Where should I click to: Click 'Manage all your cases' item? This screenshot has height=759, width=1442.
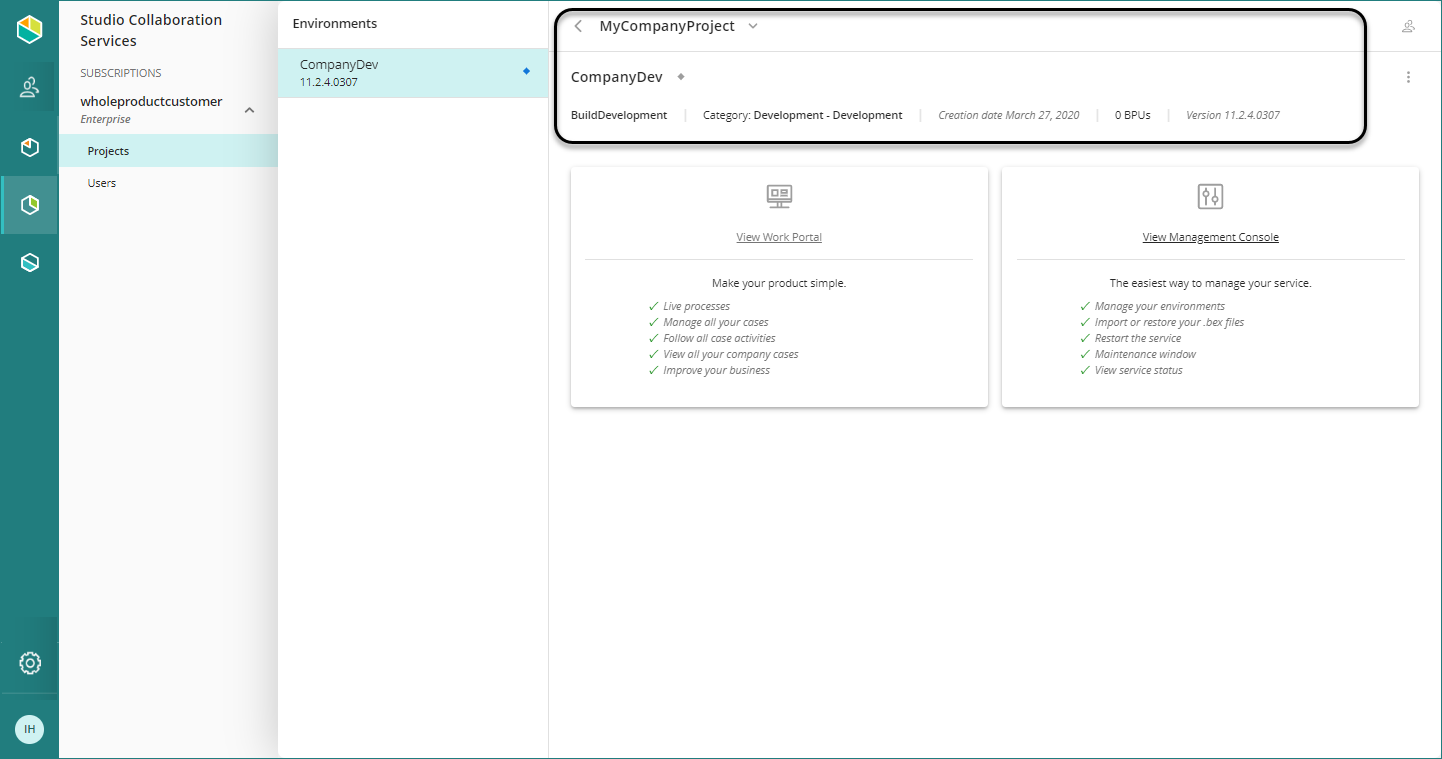[716, 322]
